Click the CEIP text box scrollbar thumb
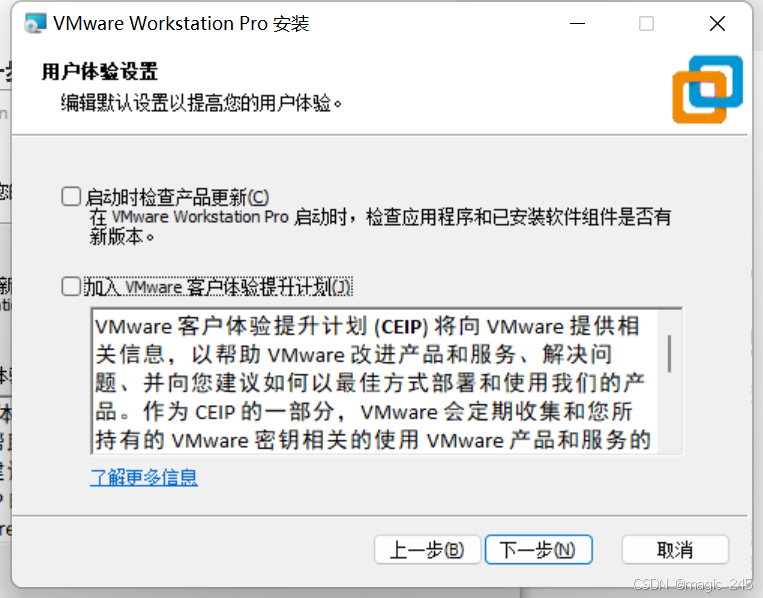The image size is (763, 598). coord(670,354)
